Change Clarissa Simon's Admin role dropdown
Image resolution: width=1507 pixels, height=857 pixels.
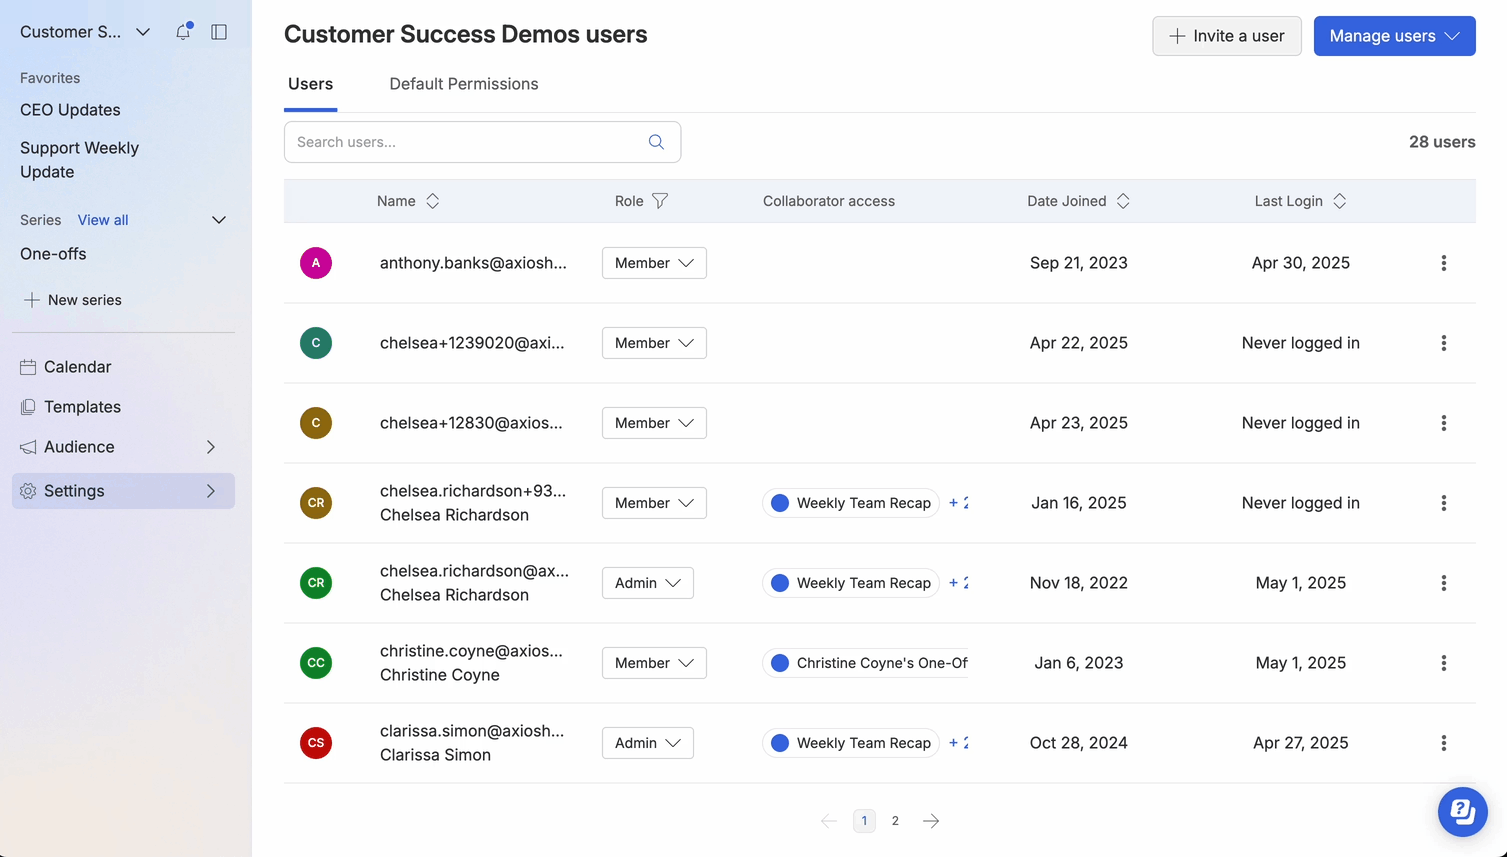[x=648, y=743]
